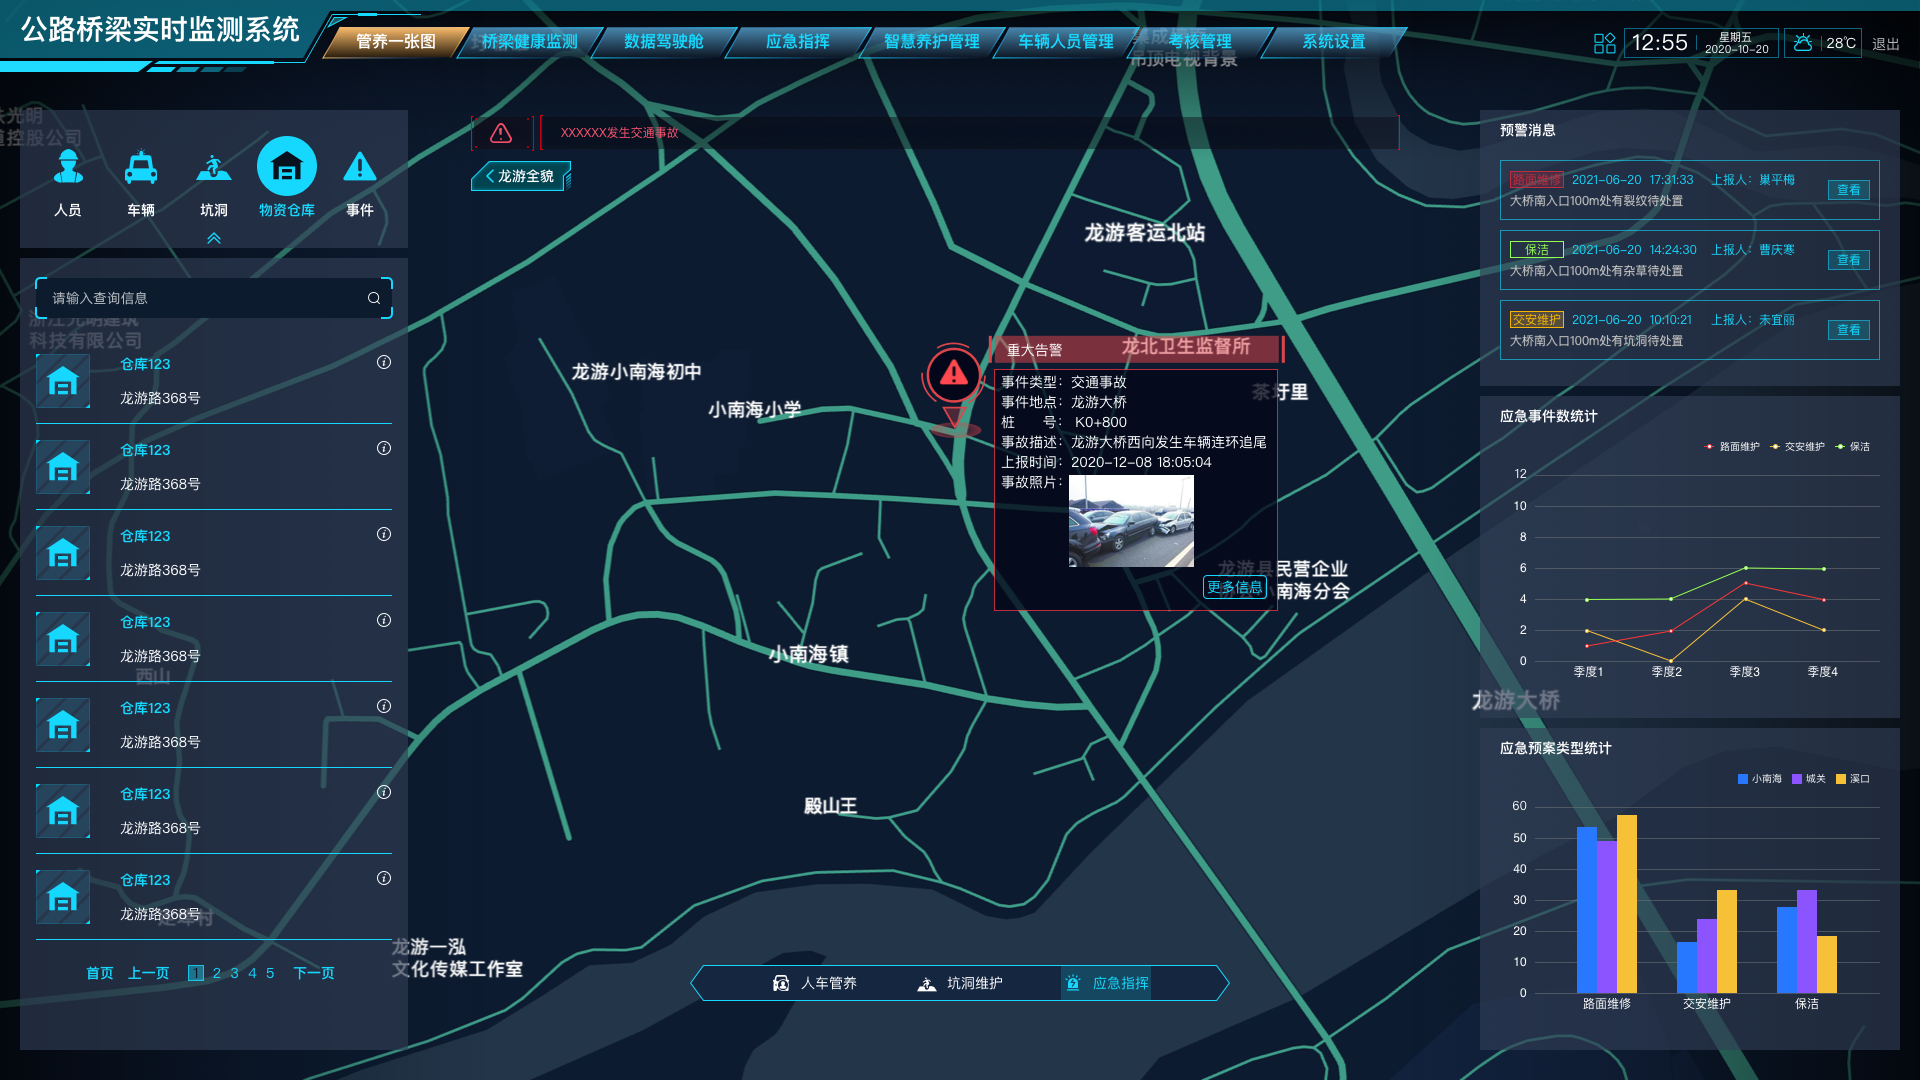Click warehouse thumbnail icon in fourth list row
This screenshot has width=1920, height=1080.
pos(63,639)
